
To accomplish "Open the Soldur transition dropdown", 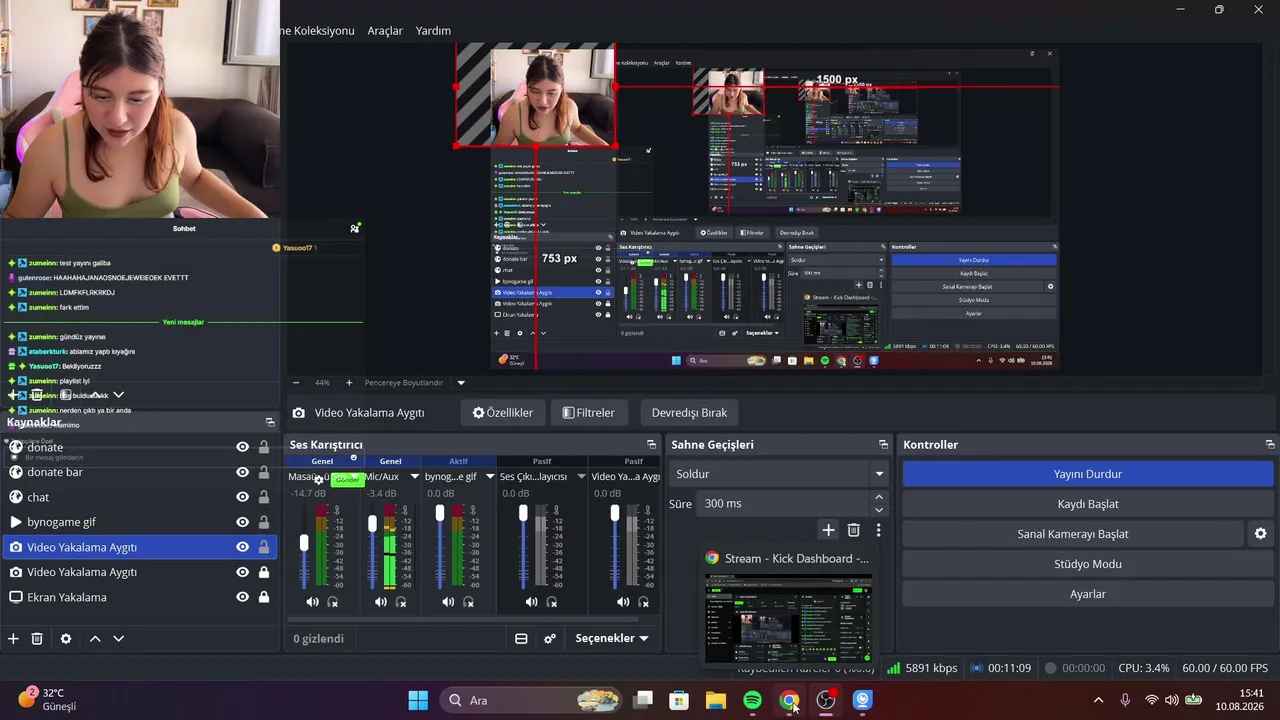I will 778,474.
